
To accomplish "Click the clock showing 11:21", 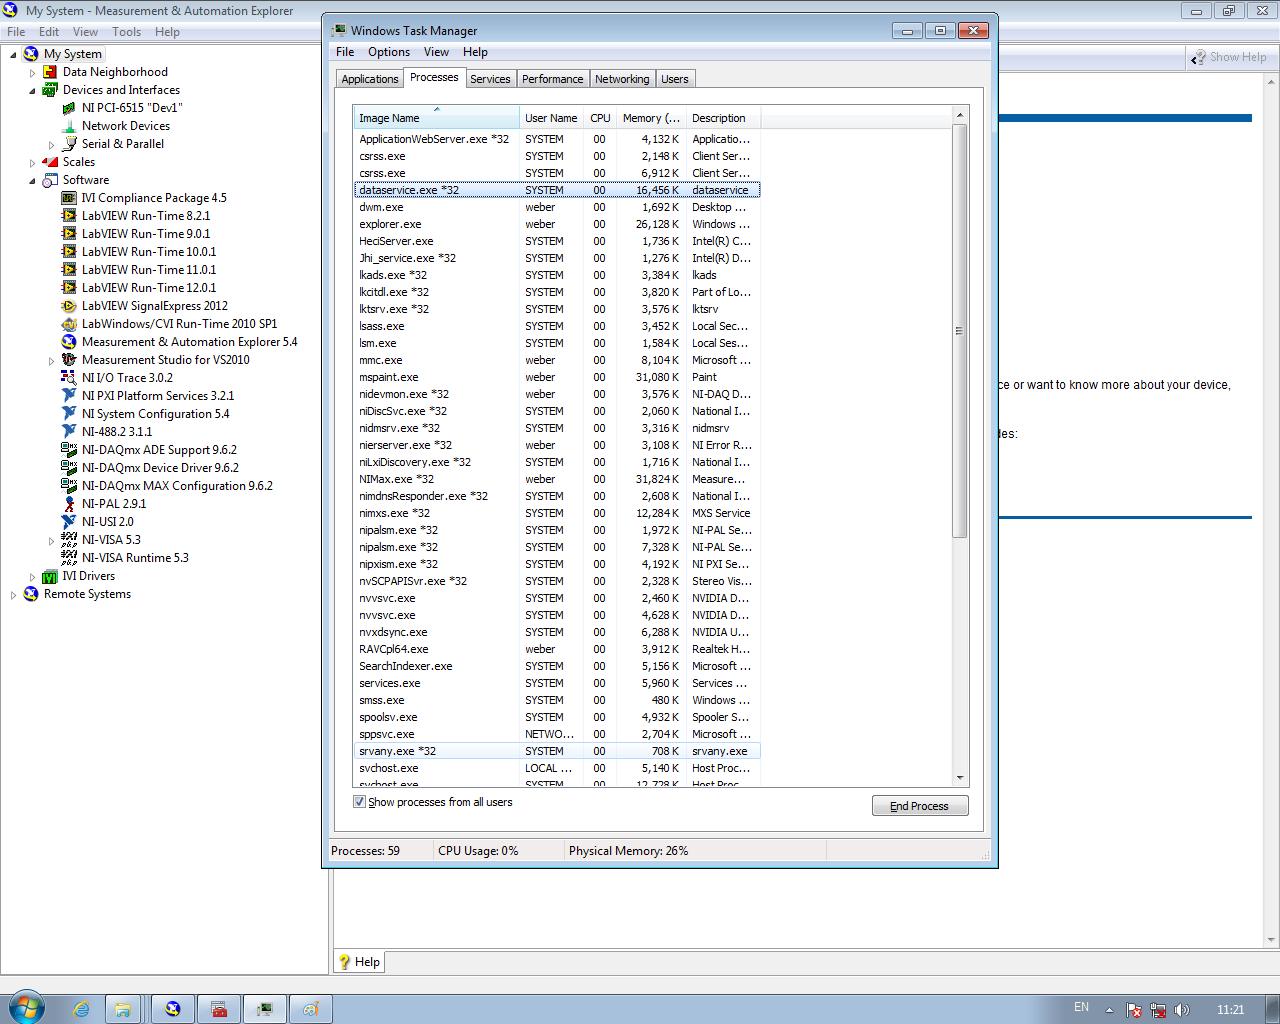I will (x=1231, y=1010).
